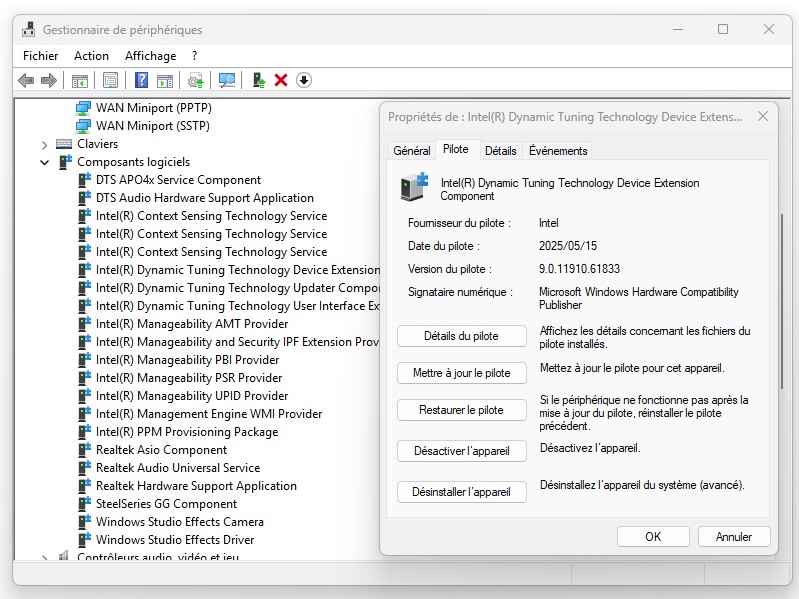Scan for hardware changes via monitor icon
Image resolution: width=799 pixels, height=599 pixels.
(x=227, y=80)
